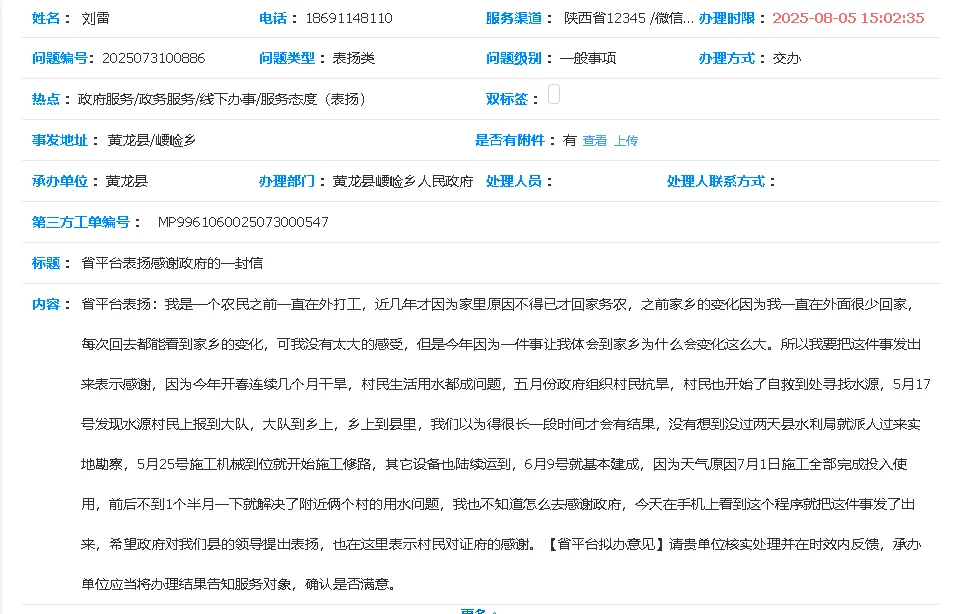Viewport: 960px width, 614px height.
Task: Click the 上传 upload link
Action: point(626,141)
